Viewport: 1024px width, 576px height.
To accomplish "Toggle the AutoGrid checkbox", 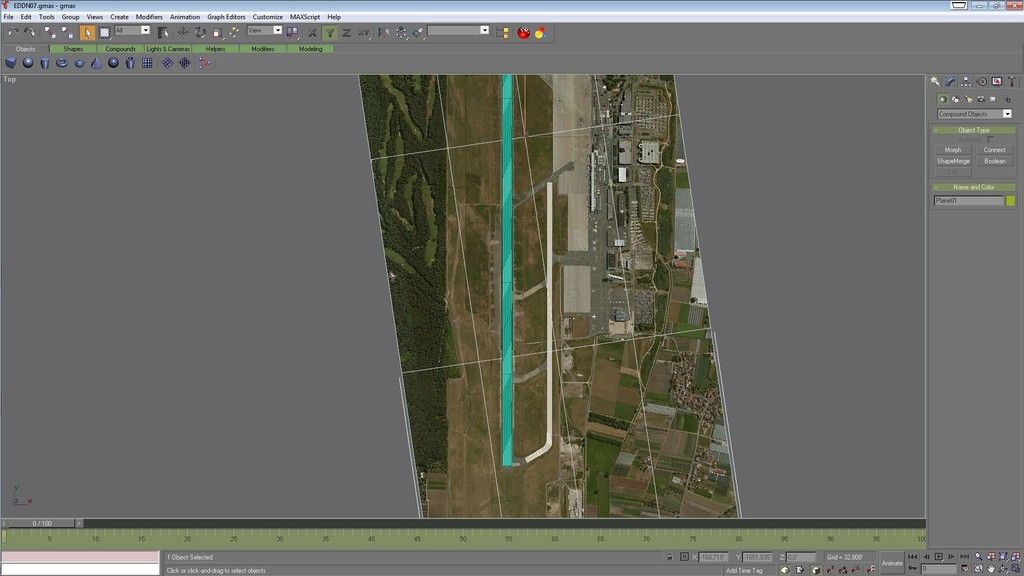I will [x=991, y=138].
